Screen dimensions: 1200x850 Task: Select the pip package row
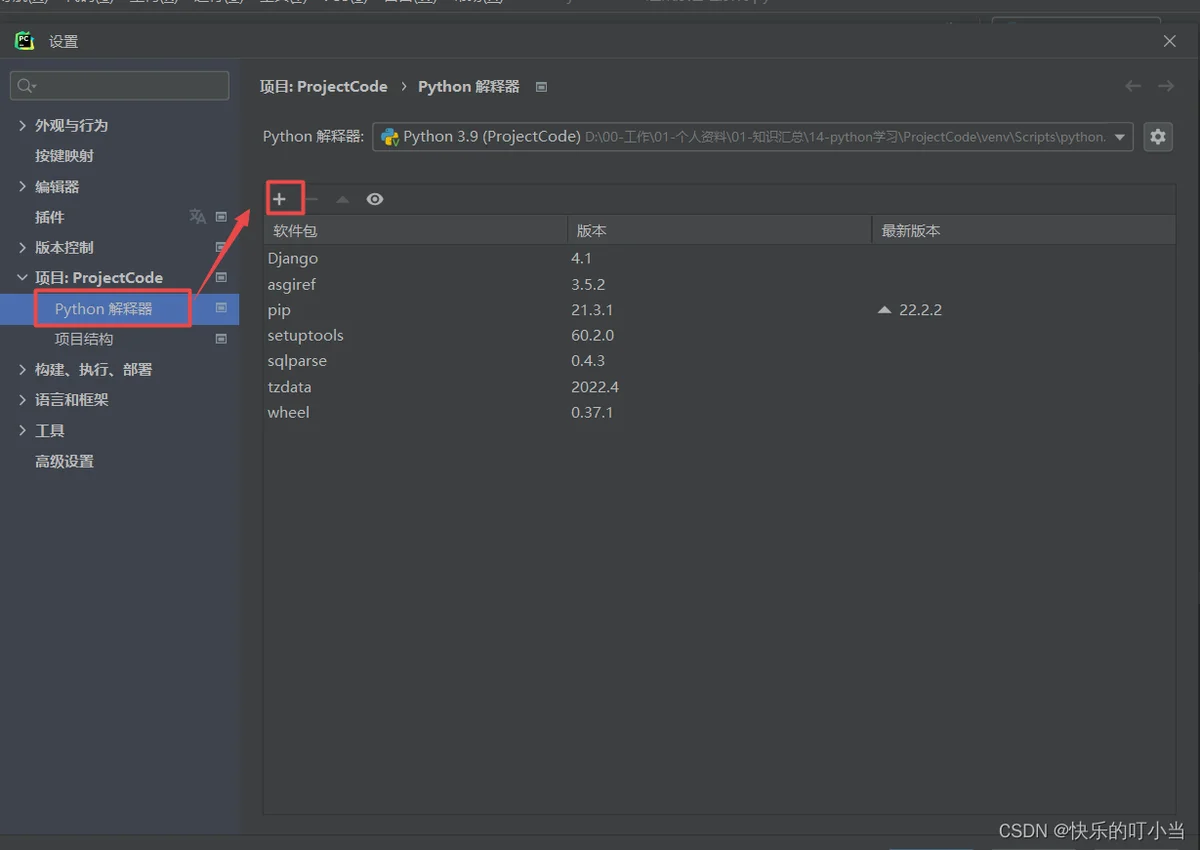[x=720, y=310]
